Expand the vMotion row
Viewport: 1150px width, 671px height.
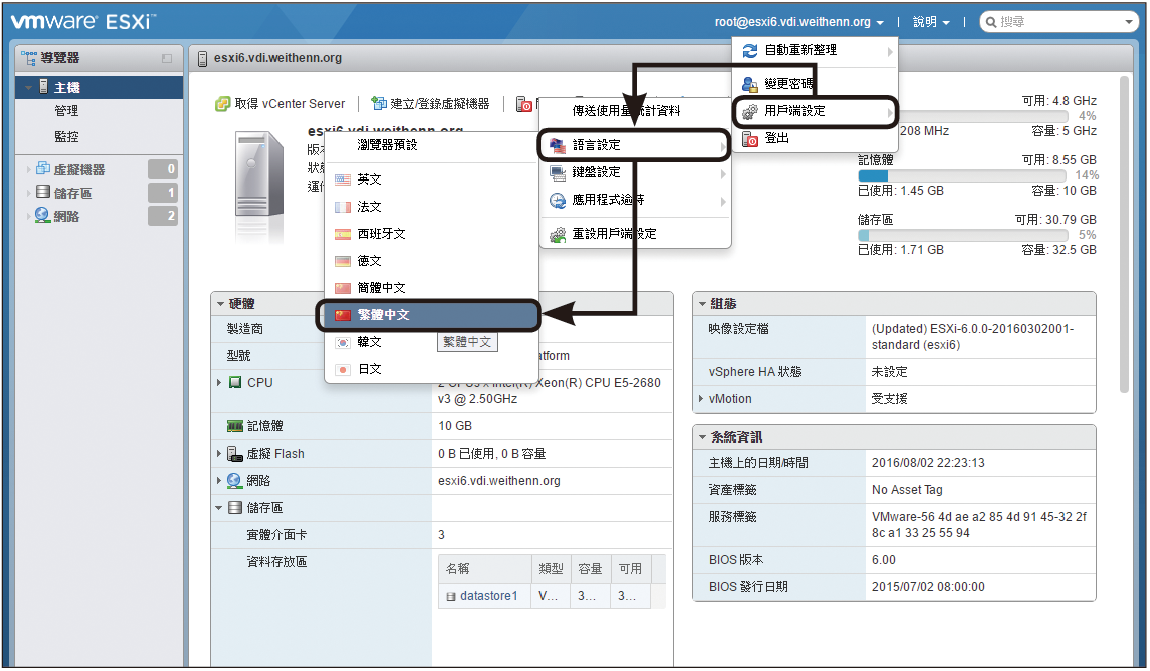(701, 399)
